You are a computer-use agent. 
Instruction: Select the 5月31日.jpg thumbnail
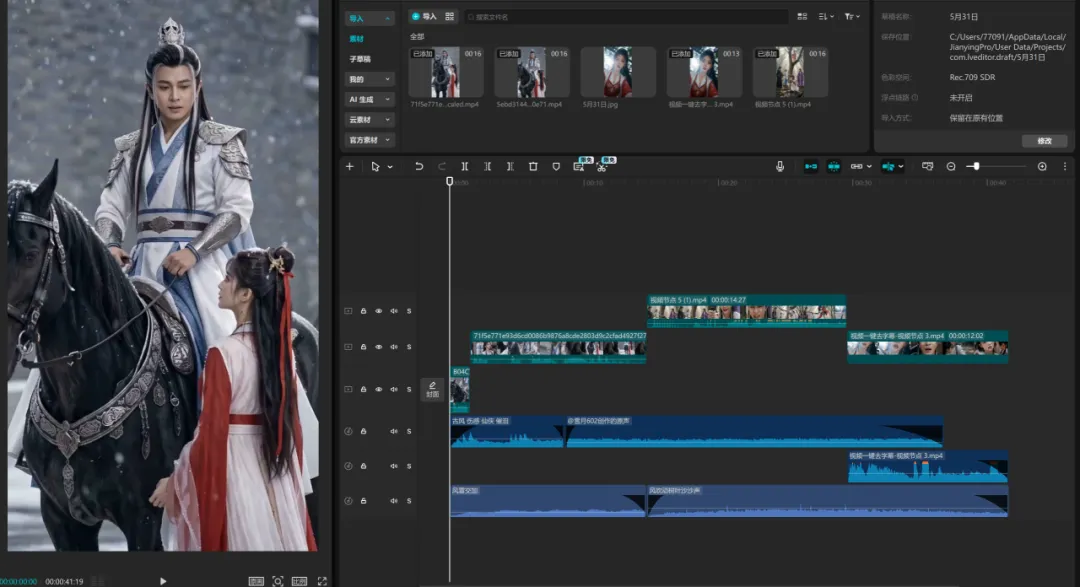click(x=618, y=72)
